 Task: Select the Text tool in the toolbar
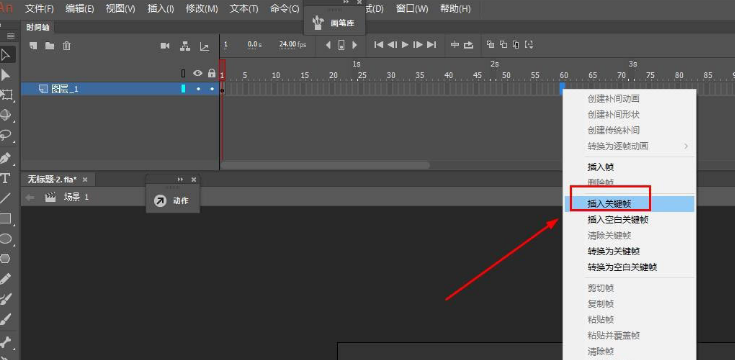tap(5, 178)
